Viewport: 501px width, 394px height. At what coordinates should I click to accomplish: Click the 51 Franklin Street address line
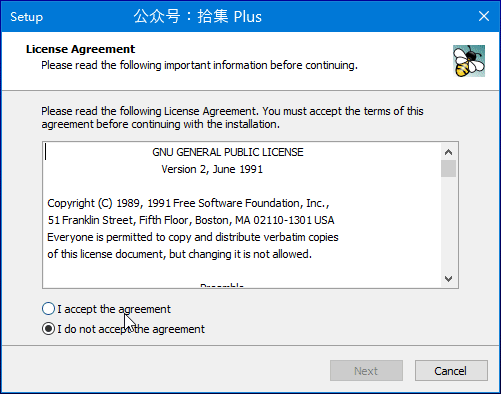191,220
